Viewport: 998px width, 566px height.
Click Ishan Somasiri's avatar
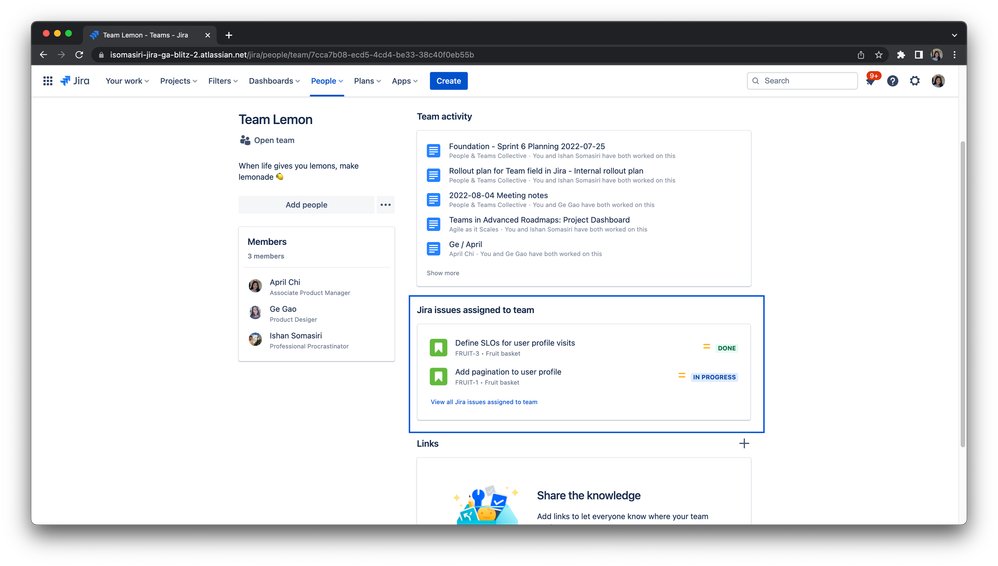pos(255,339)
